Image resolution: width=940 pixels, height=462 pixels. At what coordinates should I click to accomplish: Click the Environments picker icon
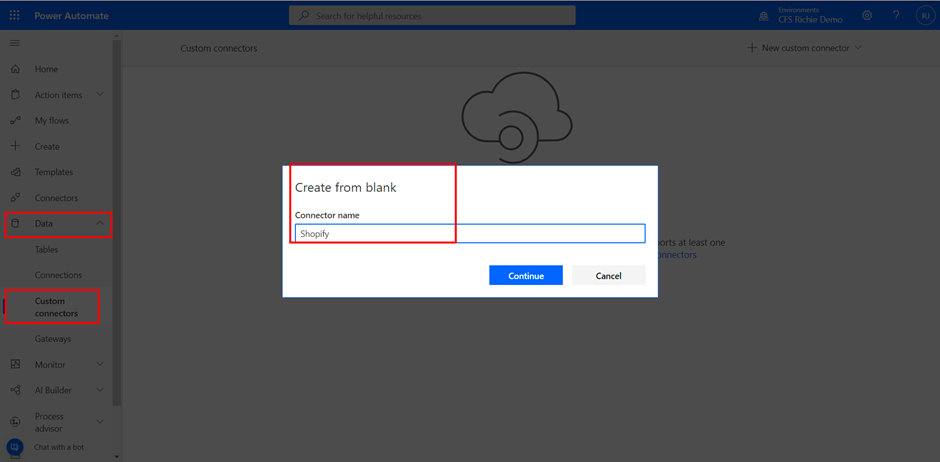click(x=764, y=16)
